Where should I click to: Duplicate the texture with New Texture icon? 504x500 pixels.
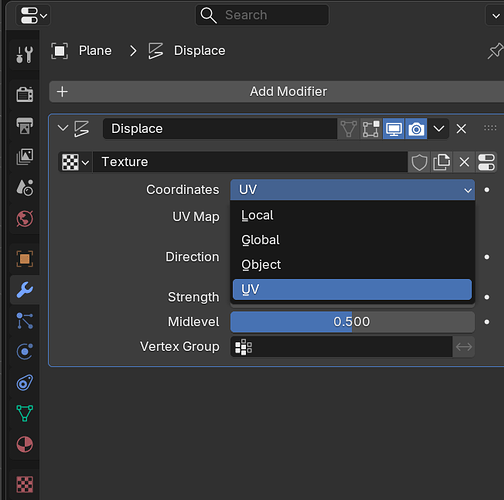[442, 162]
